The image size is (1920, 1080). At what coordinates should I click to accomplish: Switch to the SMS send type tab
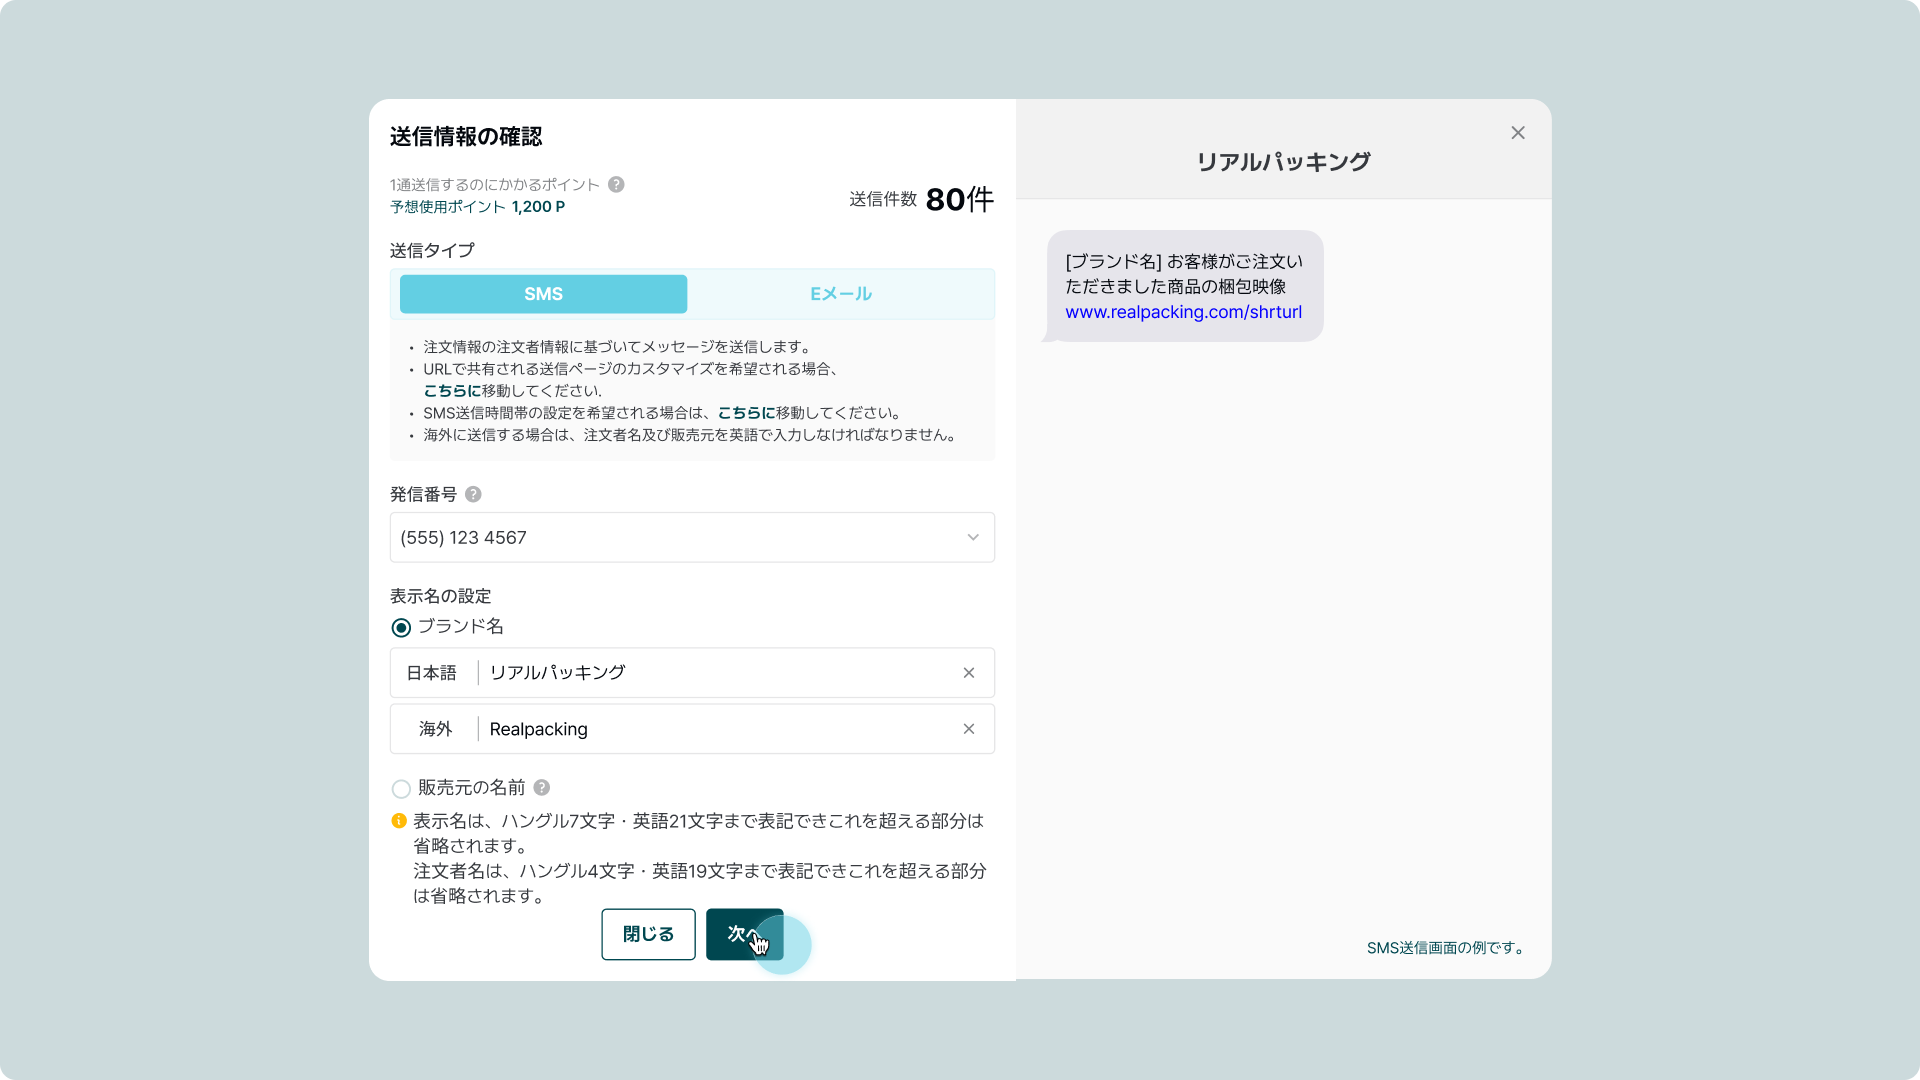click(543, 294)
